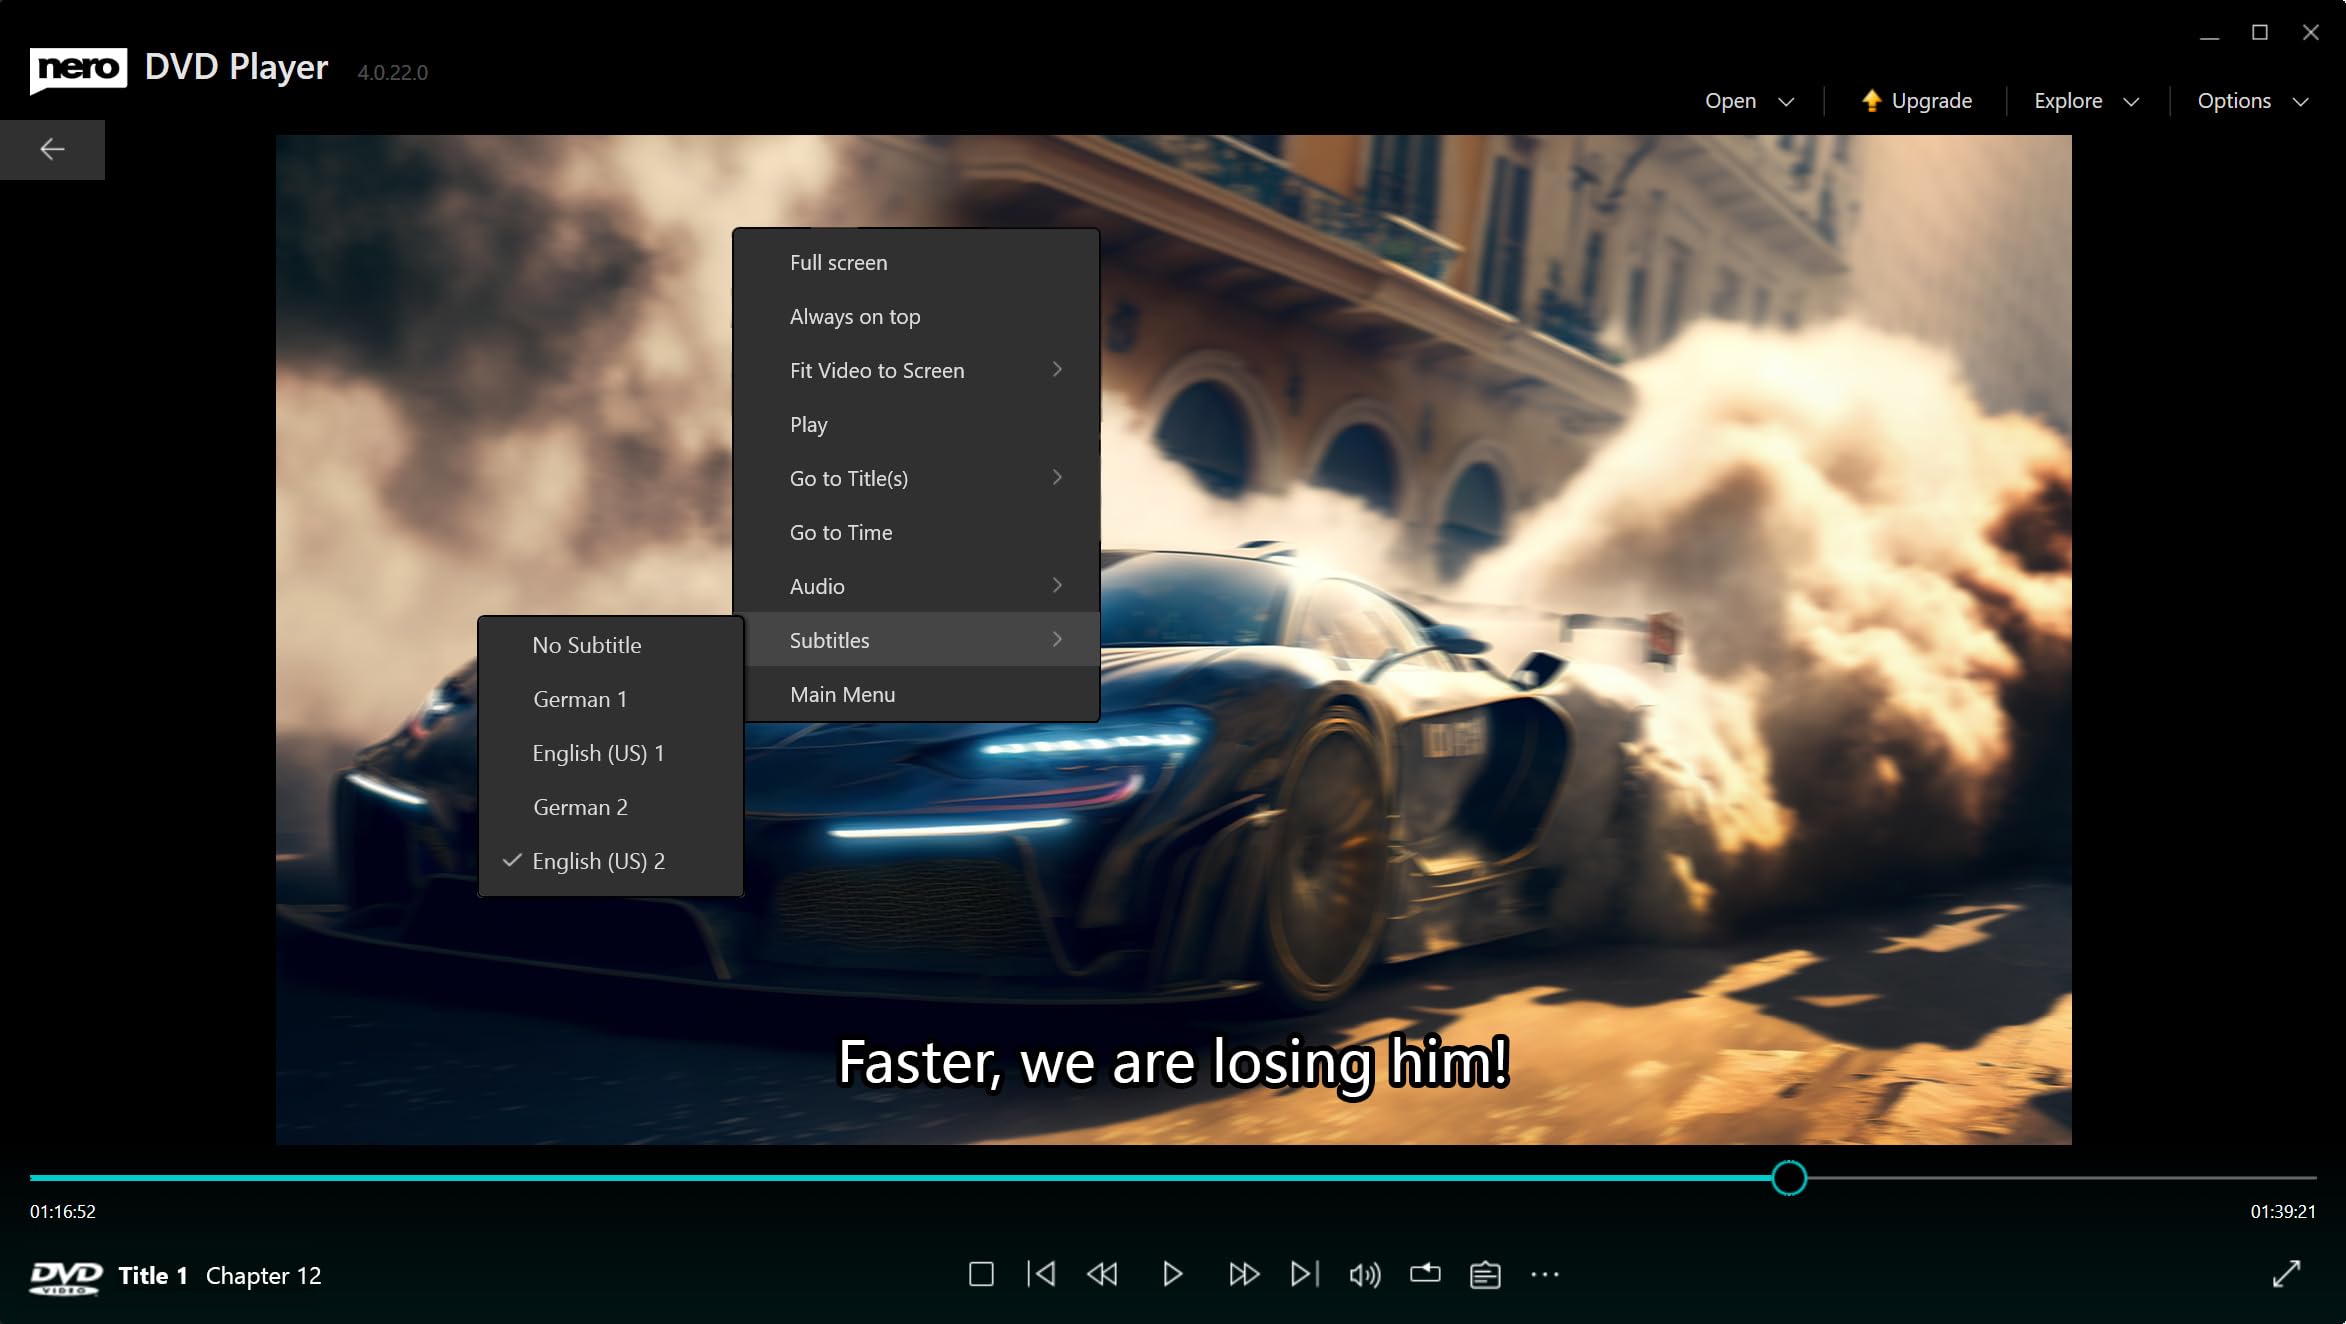The width and height of the screenshot is (2346, 1324).
Task: Choose Go to Time menu entry
Action: (841, 532)
